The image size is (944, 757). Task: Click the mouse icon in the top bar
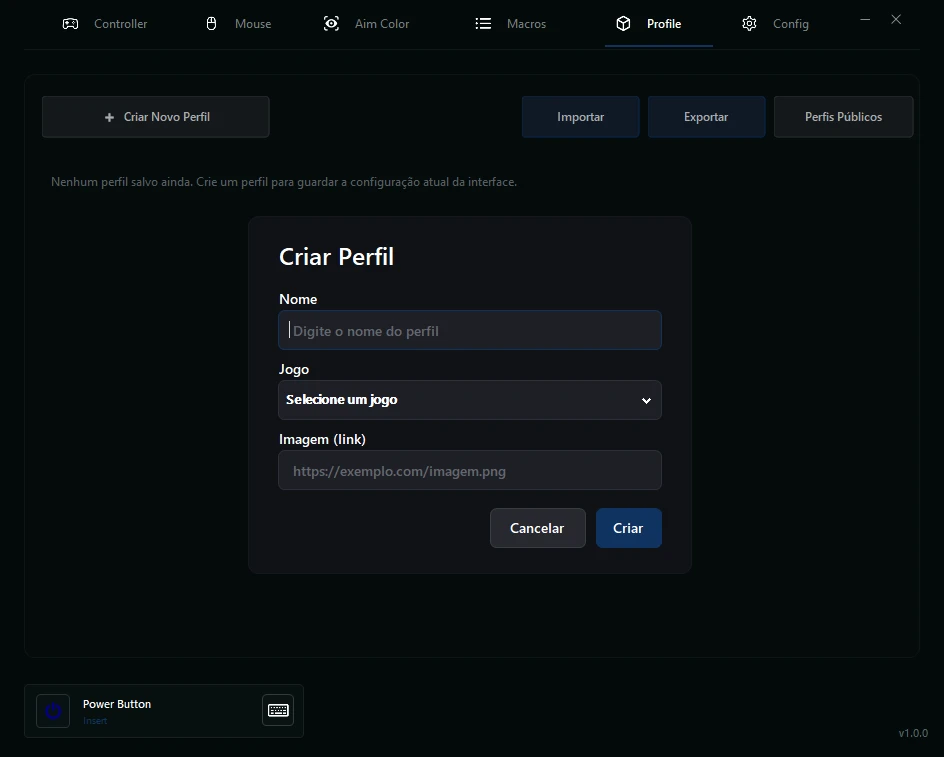point(211,24)
